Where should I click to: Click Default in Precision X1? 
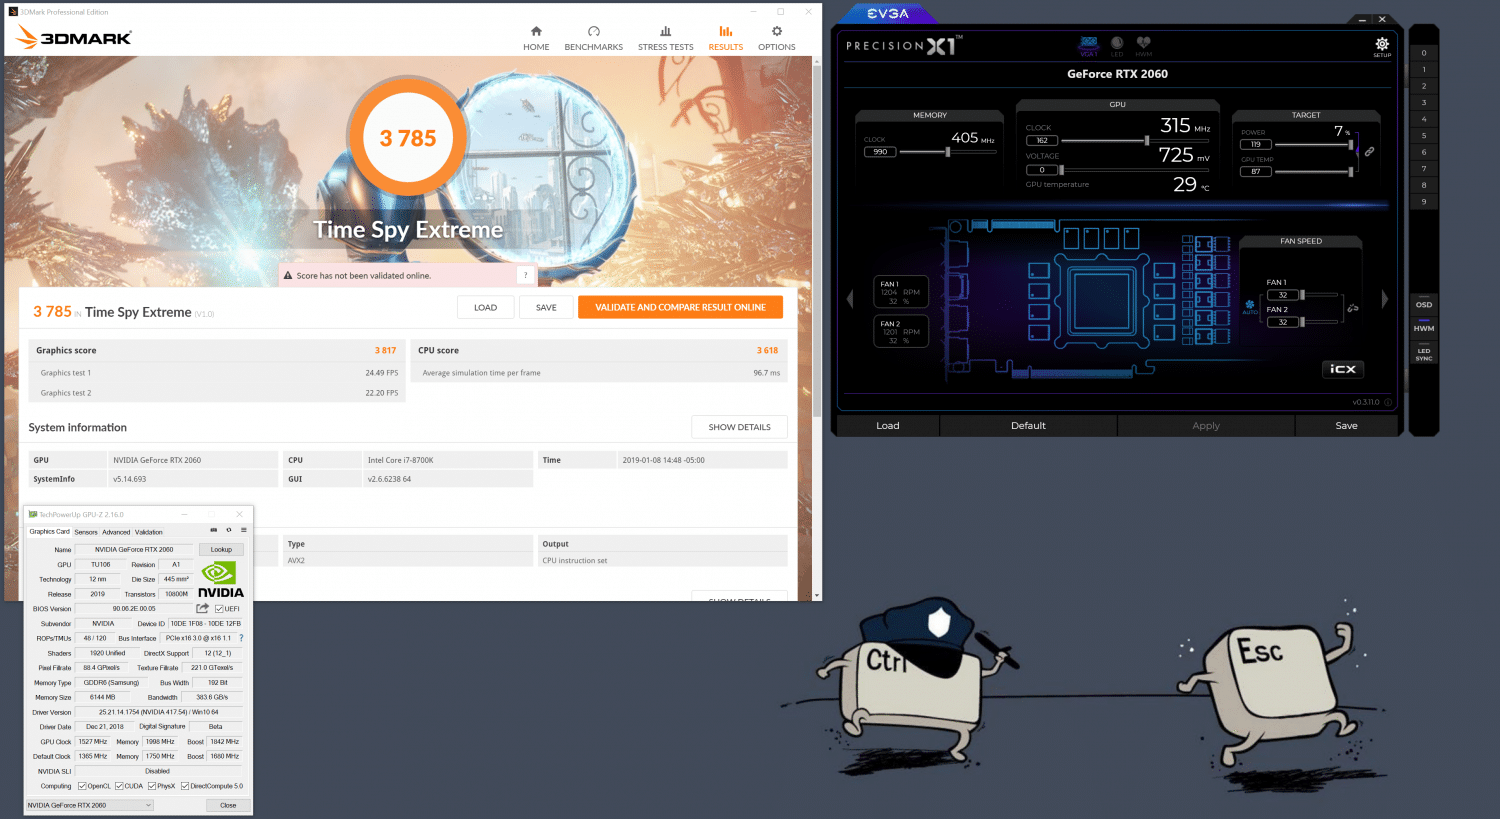[1028, 425]
